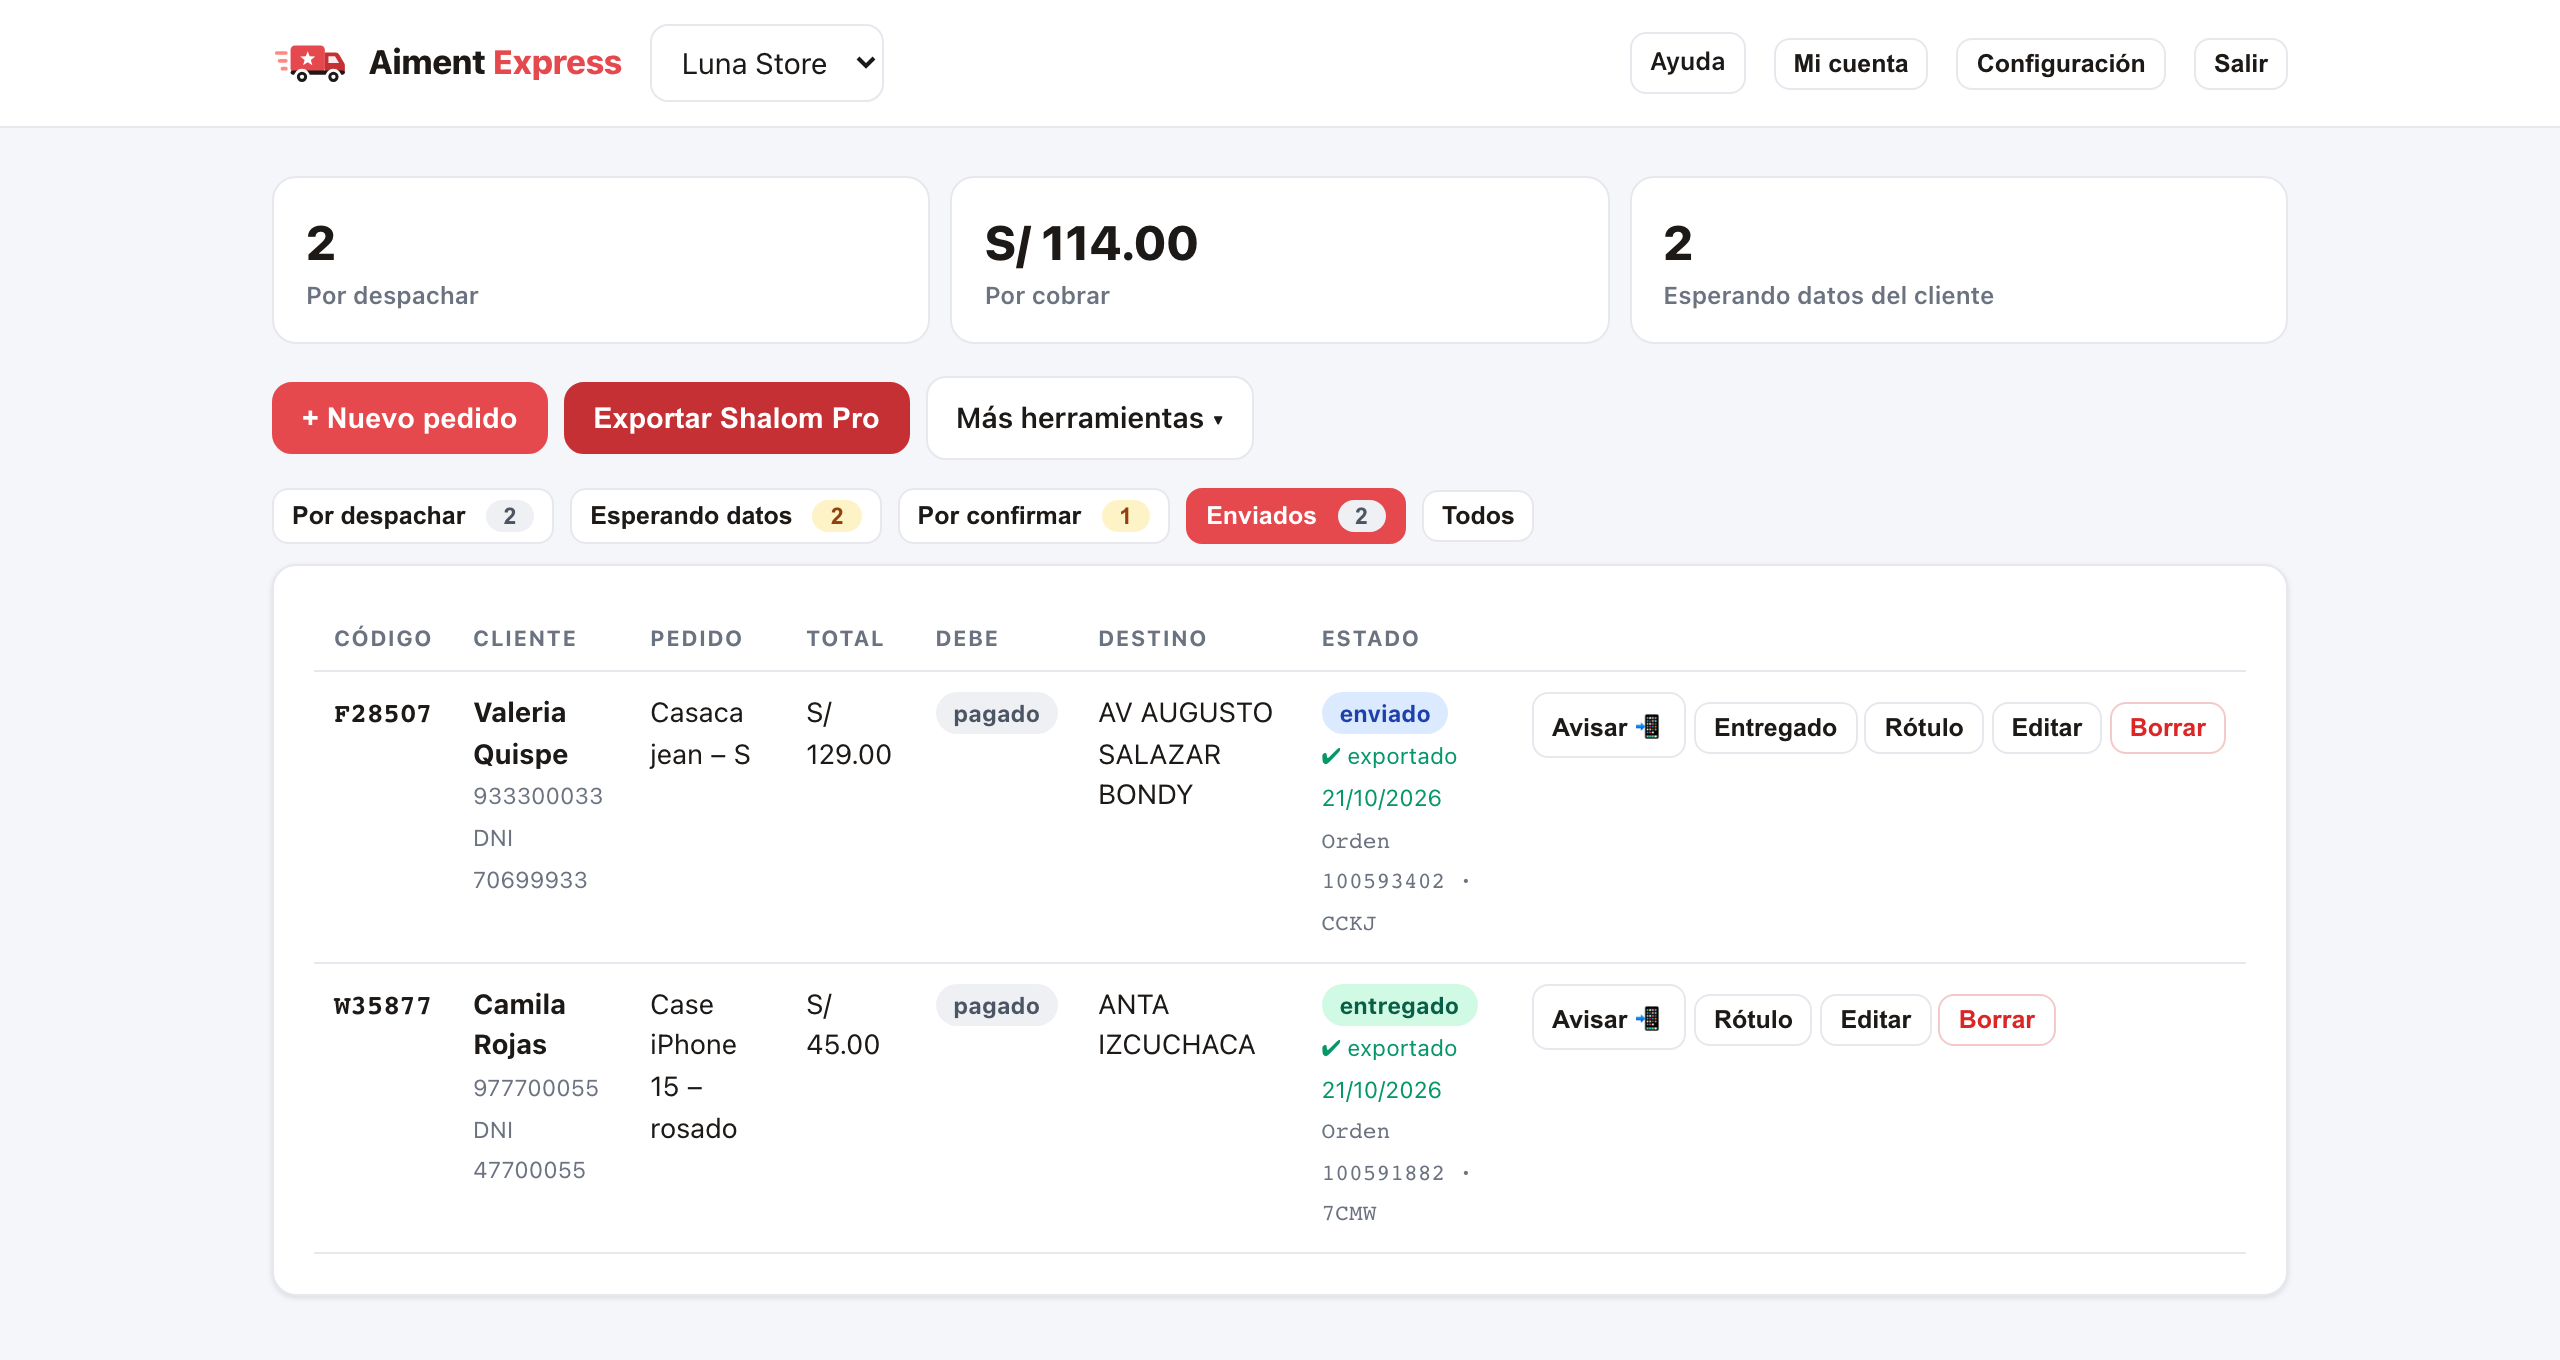
Task: Delete order F28507 with Borrar
Action: (2167, 727)
